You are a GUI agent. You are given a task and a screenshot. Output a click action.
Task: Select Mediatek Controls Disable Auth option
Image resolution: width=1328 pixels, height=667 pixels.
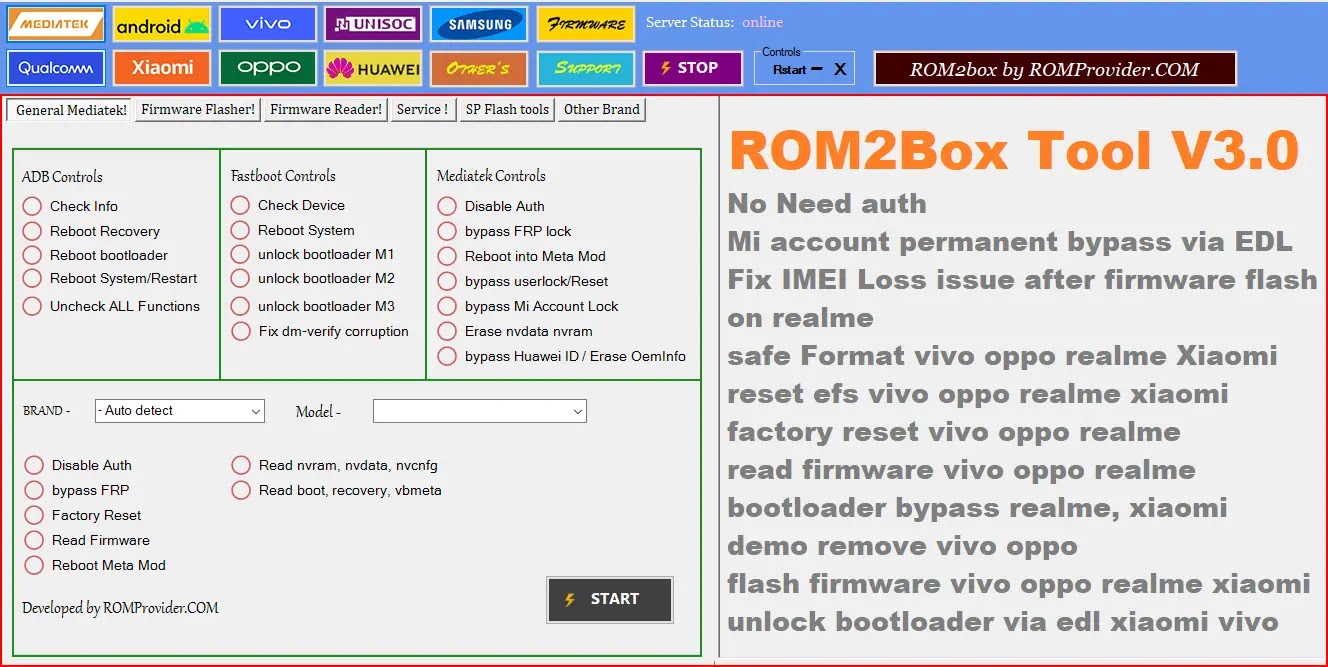coord(491,206)
